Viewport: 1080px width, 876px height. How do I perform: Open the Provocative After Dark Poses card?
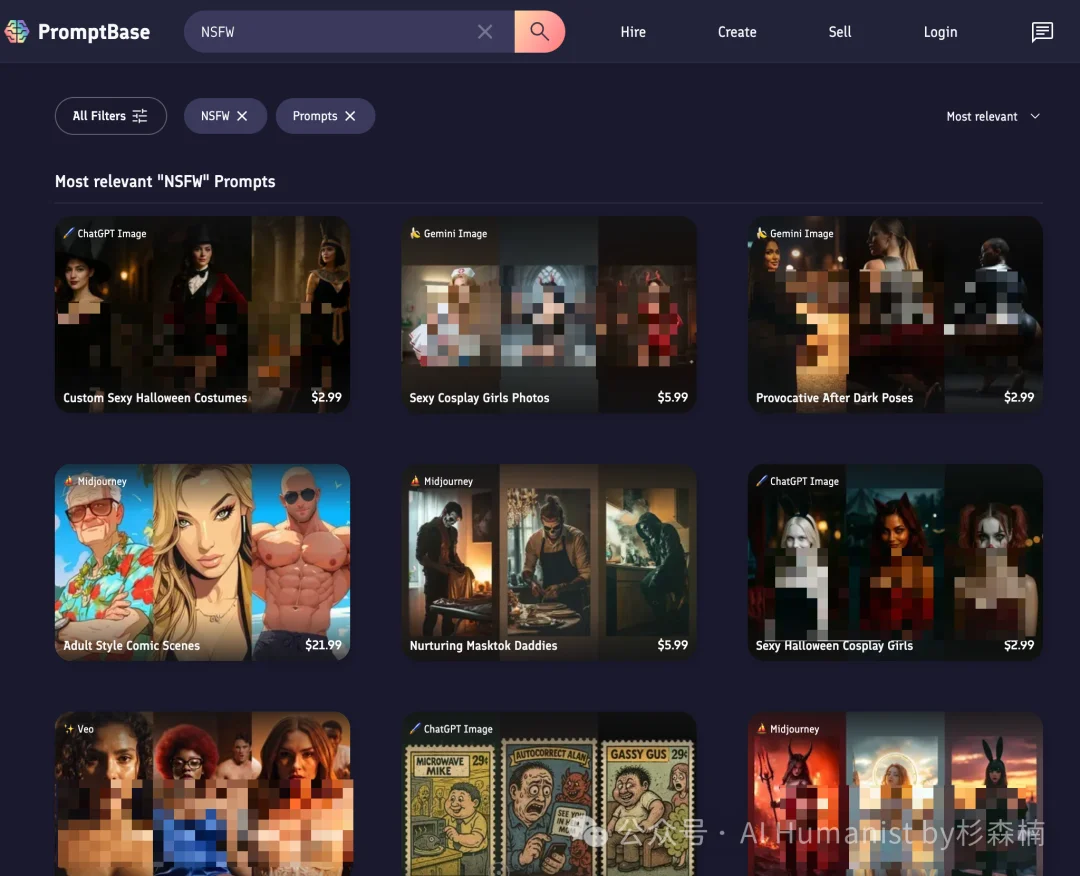pyautogui.click(x=895, y=314)
